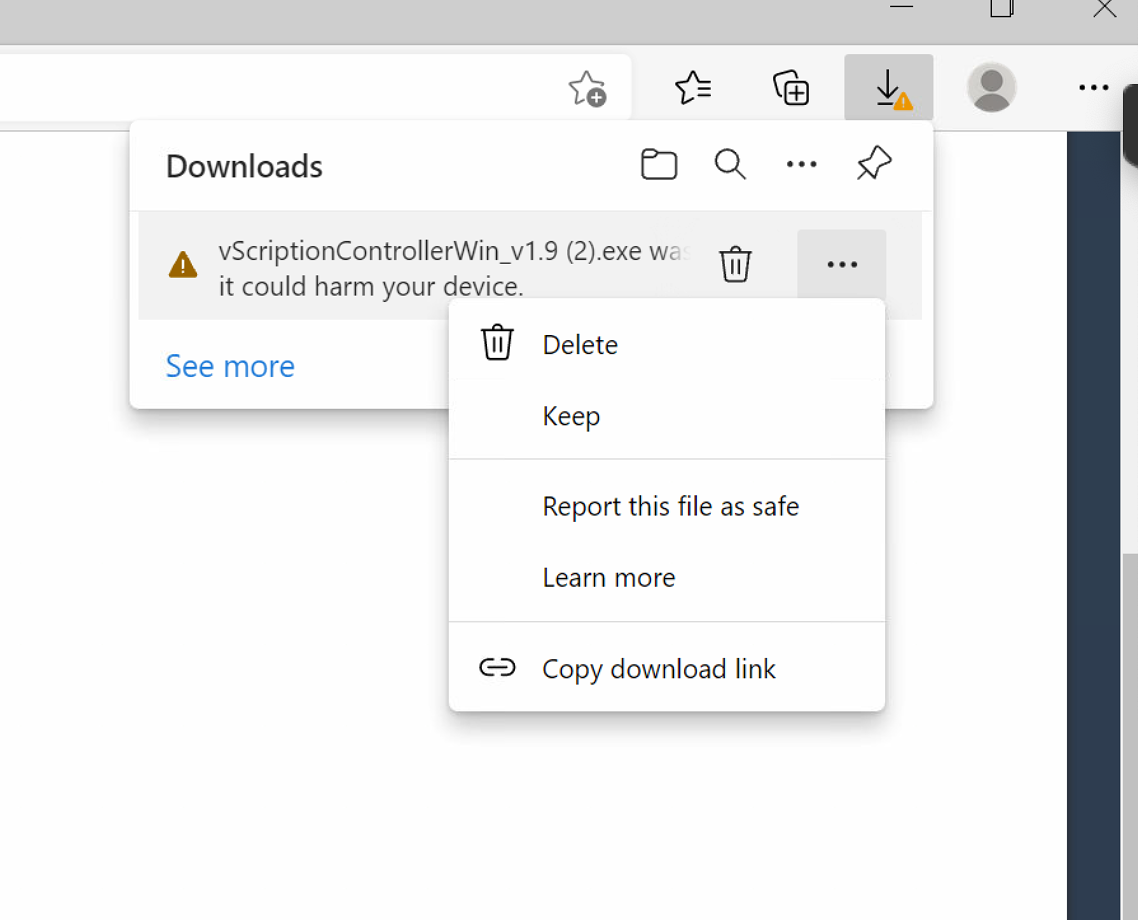
Task: Add this page to favorites star icon
Action: pos(587,89)
